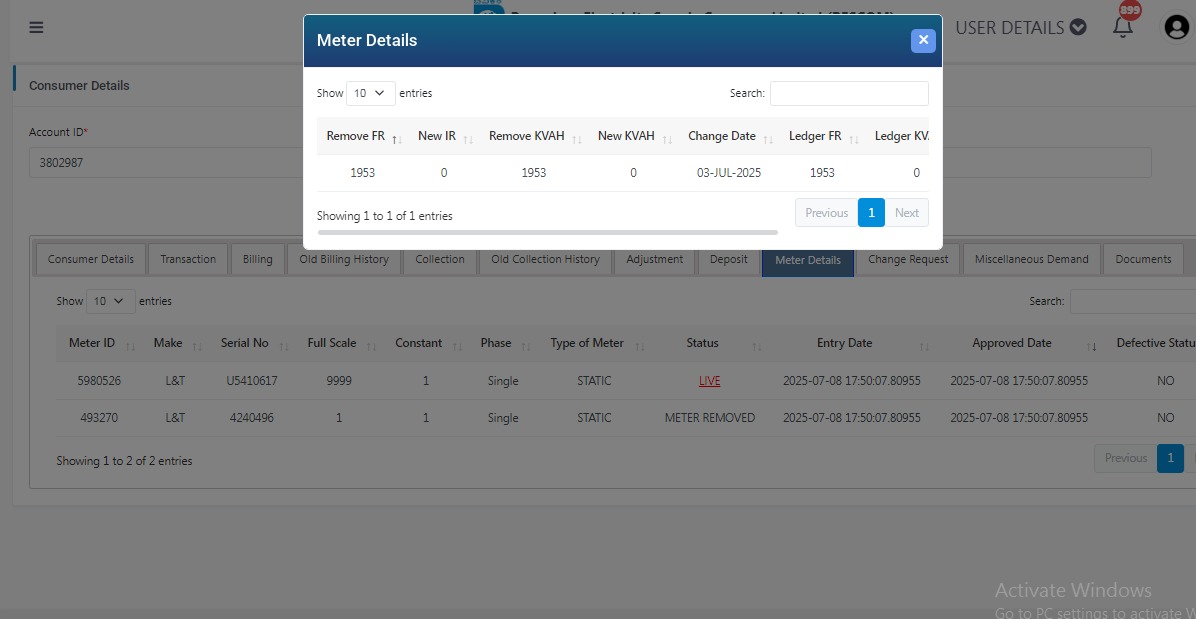Open the user profile avatar icon
This screenshot has width=1196, height=619.
point(1177,27)
